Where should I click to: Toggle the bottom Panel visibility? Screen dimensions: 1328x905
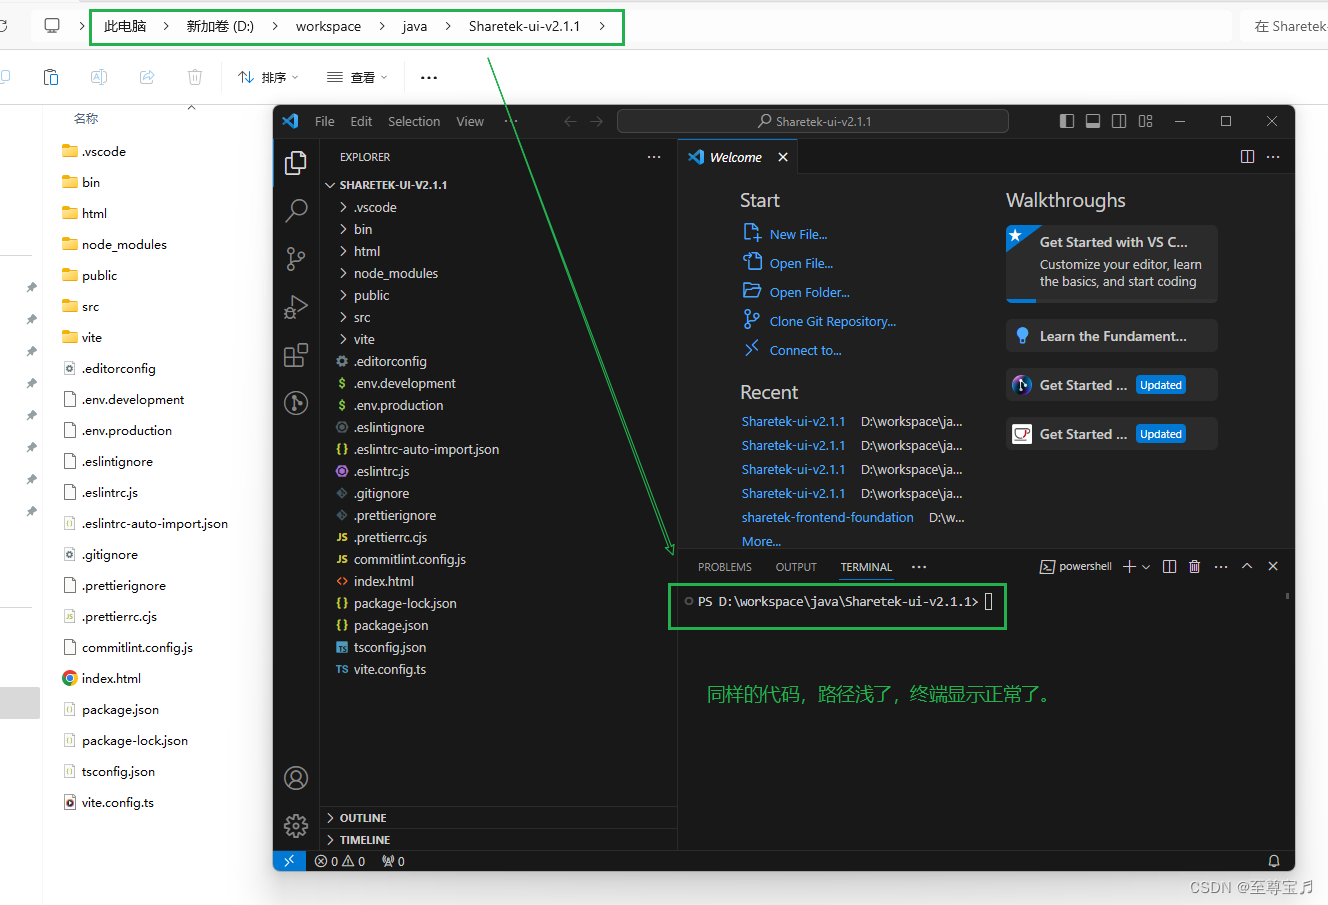coord(1093,121)
